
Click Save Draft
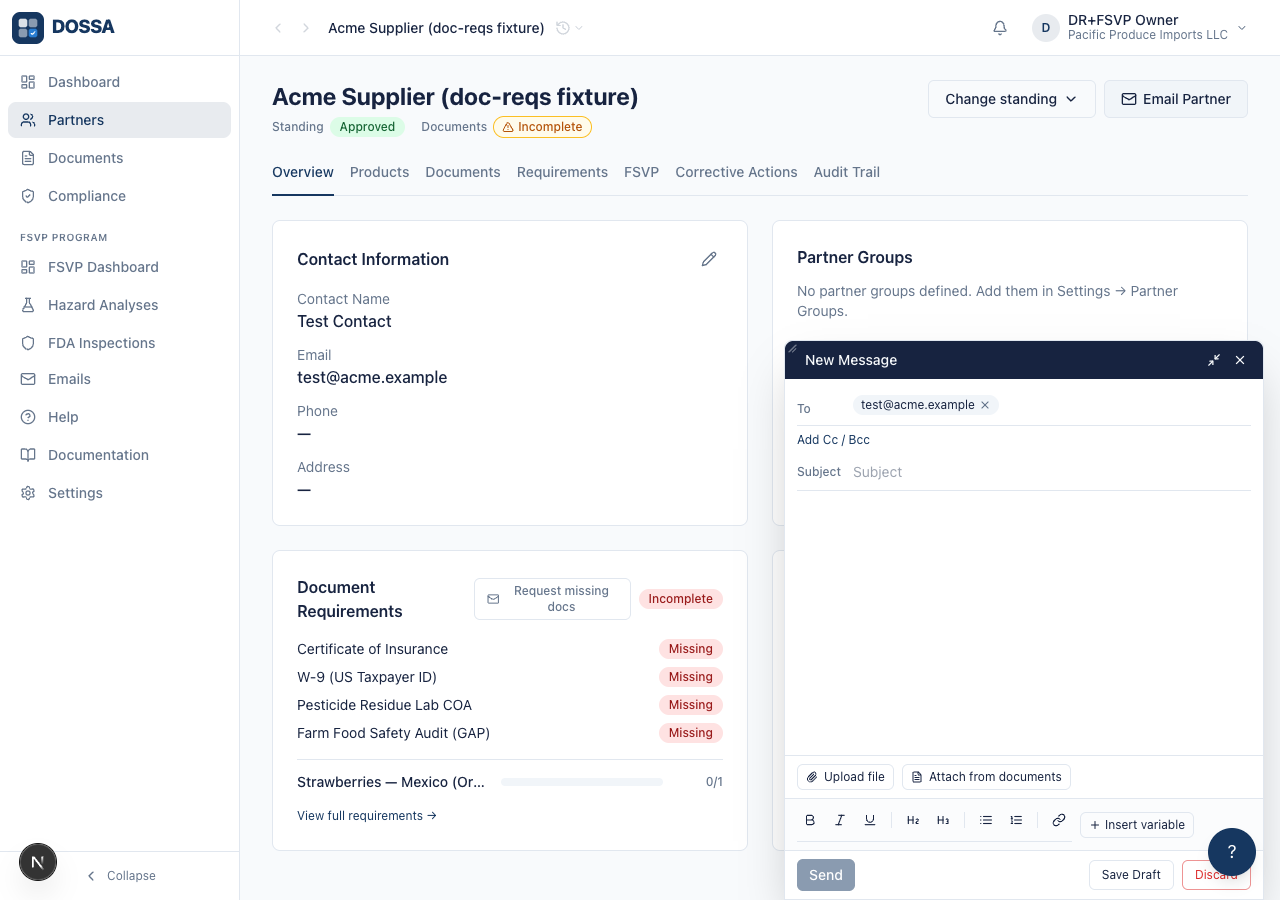point(1131,875)
